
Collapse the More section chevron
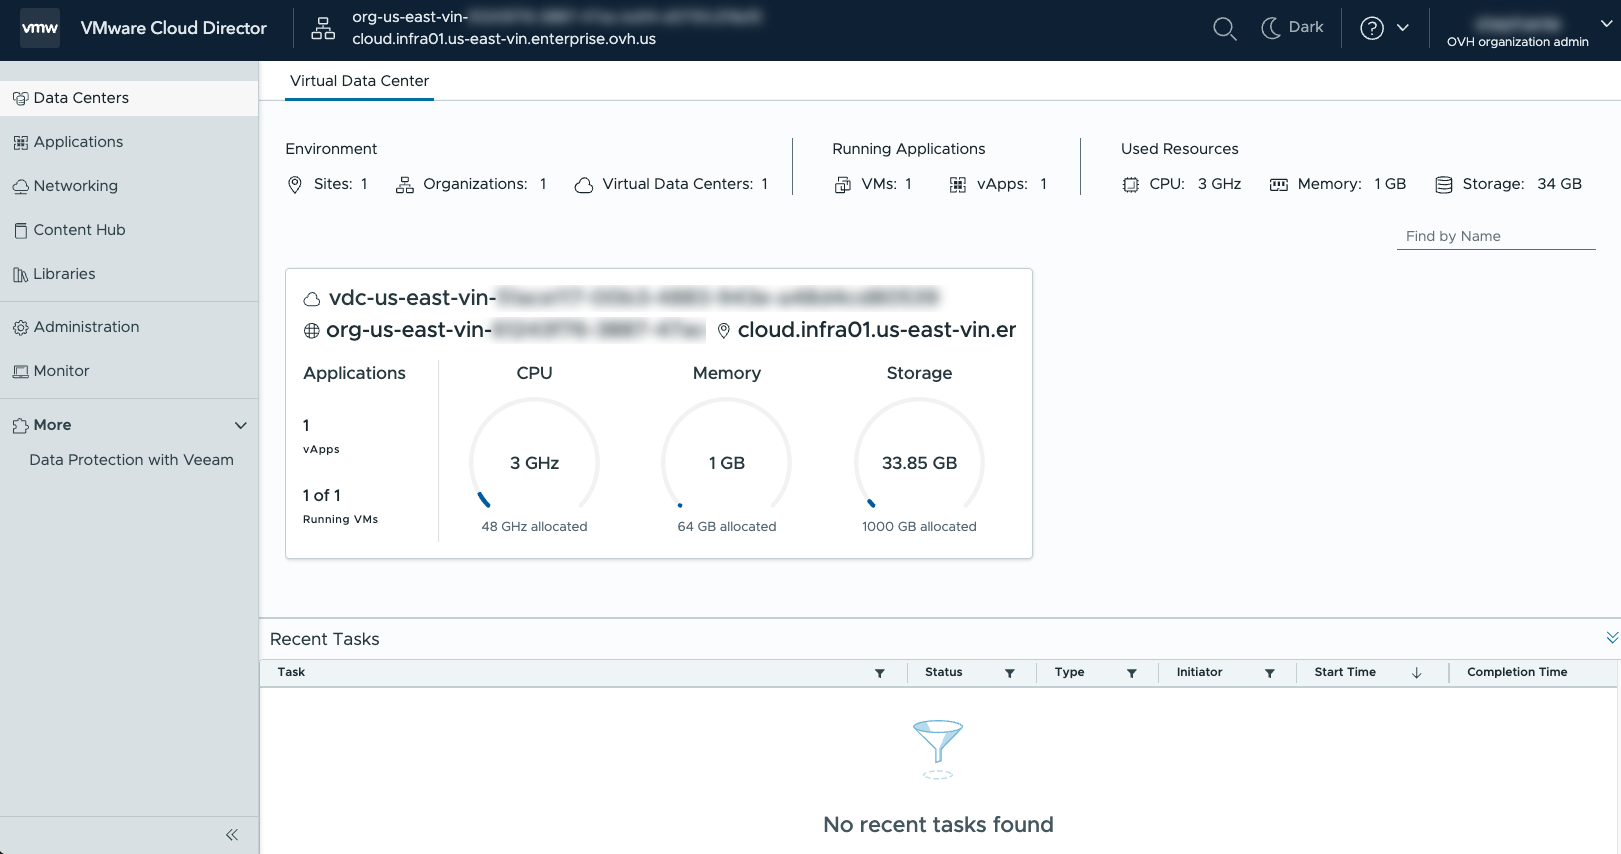[x=240, y=425]
